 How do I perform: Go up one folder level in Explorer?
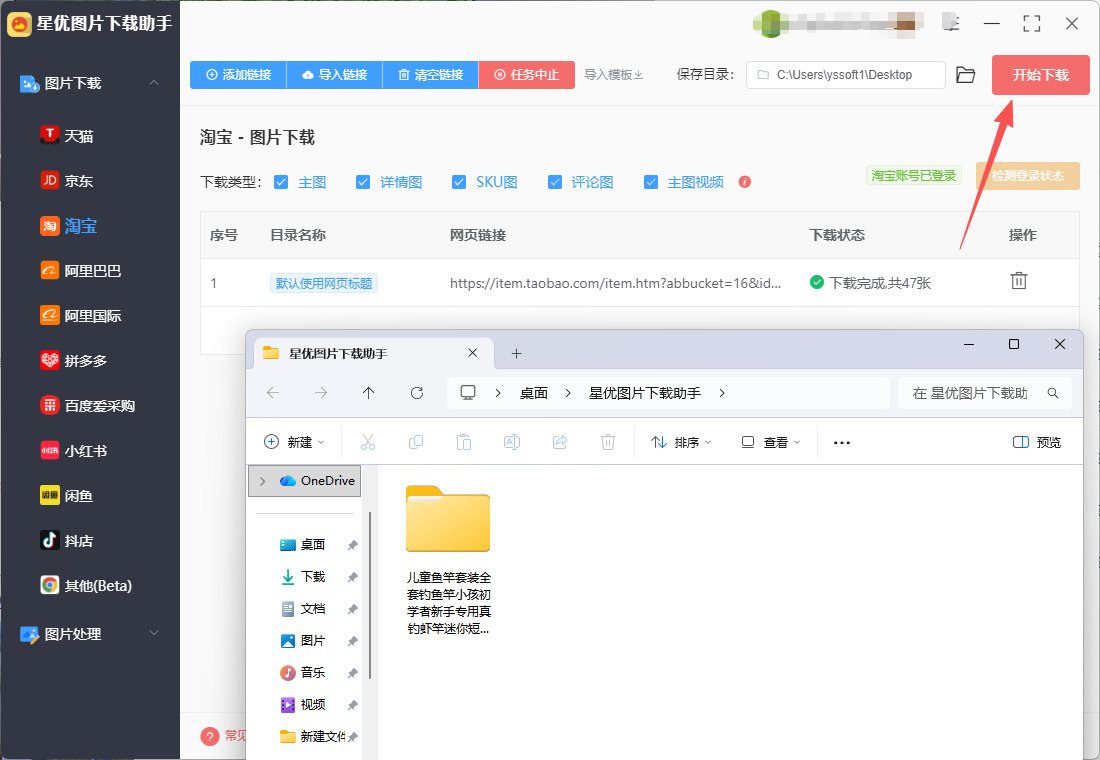click(x=369, y=393)
